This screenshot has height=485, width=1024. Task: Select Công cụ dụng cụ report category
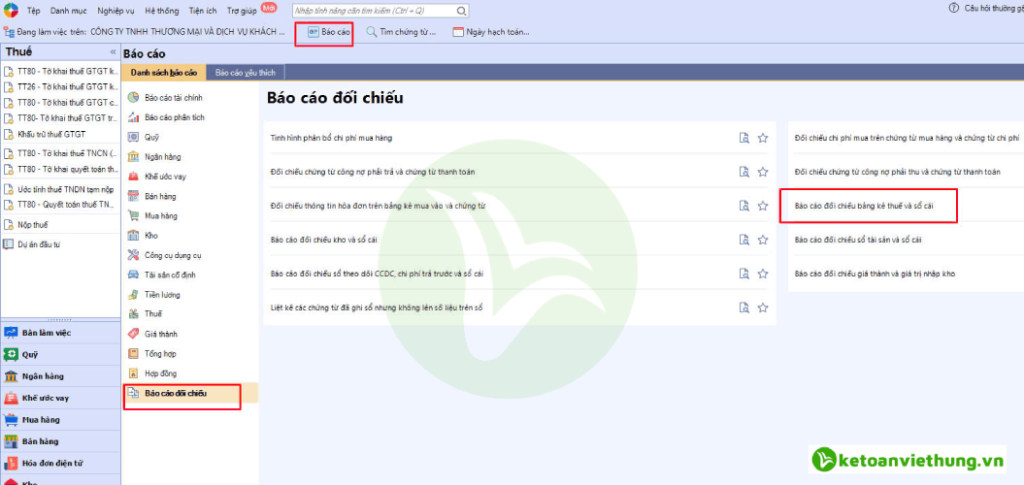click(174, 255)
